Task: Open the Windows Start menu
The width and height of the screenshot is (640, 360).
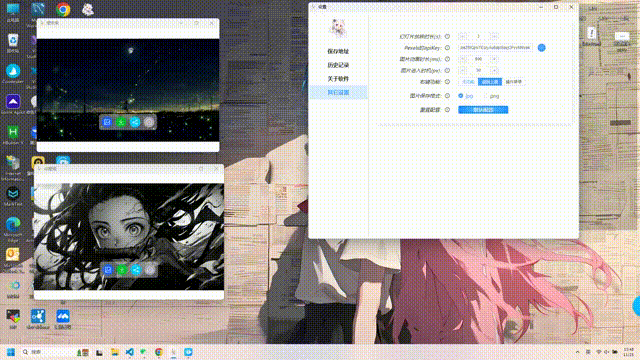Action: (11, 352)
